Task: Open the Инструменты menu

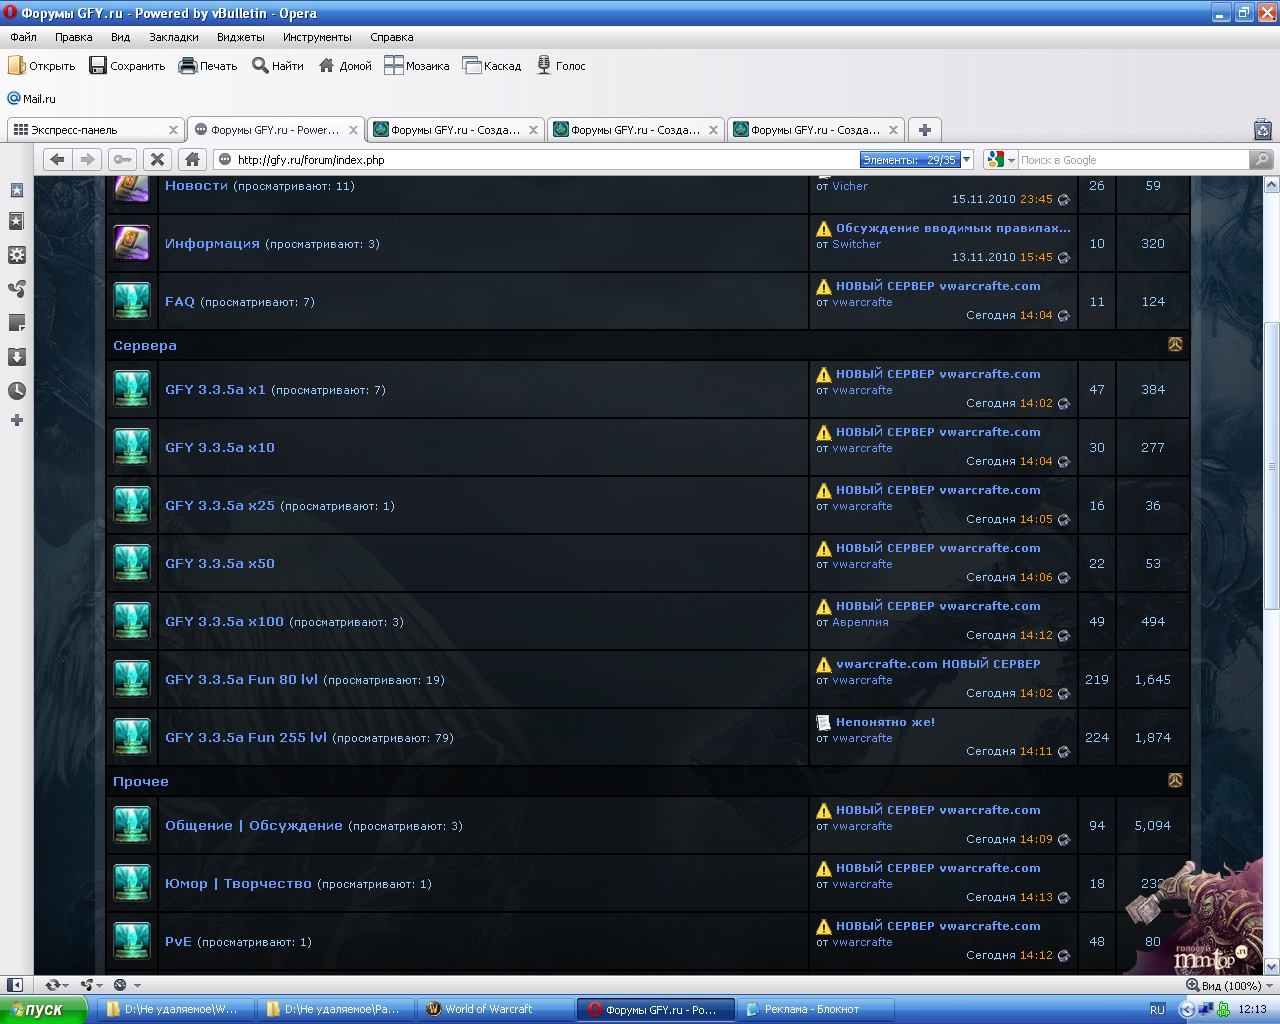Action: (317, 37)
